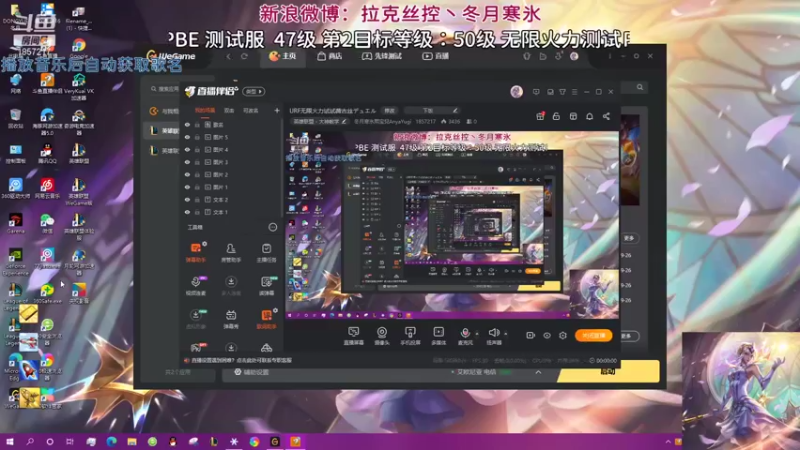The image size is (800, 450).
Task: Open the 弹幕秀 tool icon
Action: pos(231,319)
